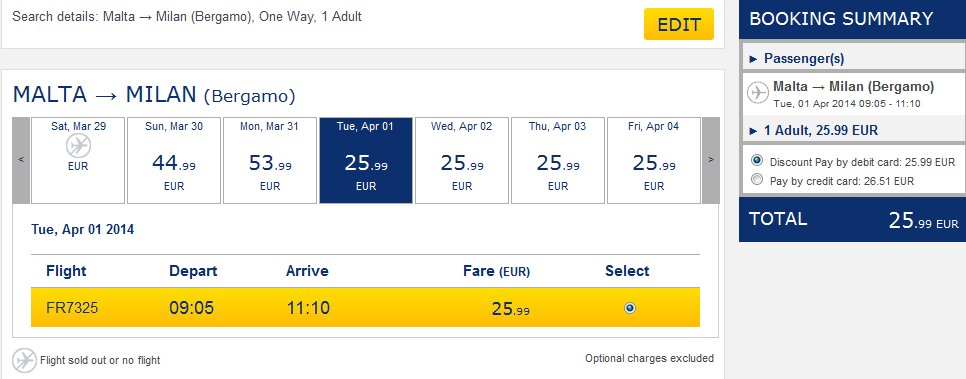Click the previous dates arrow in carousel
Screen dimensions: 966x379
click(x=21, y=160)
